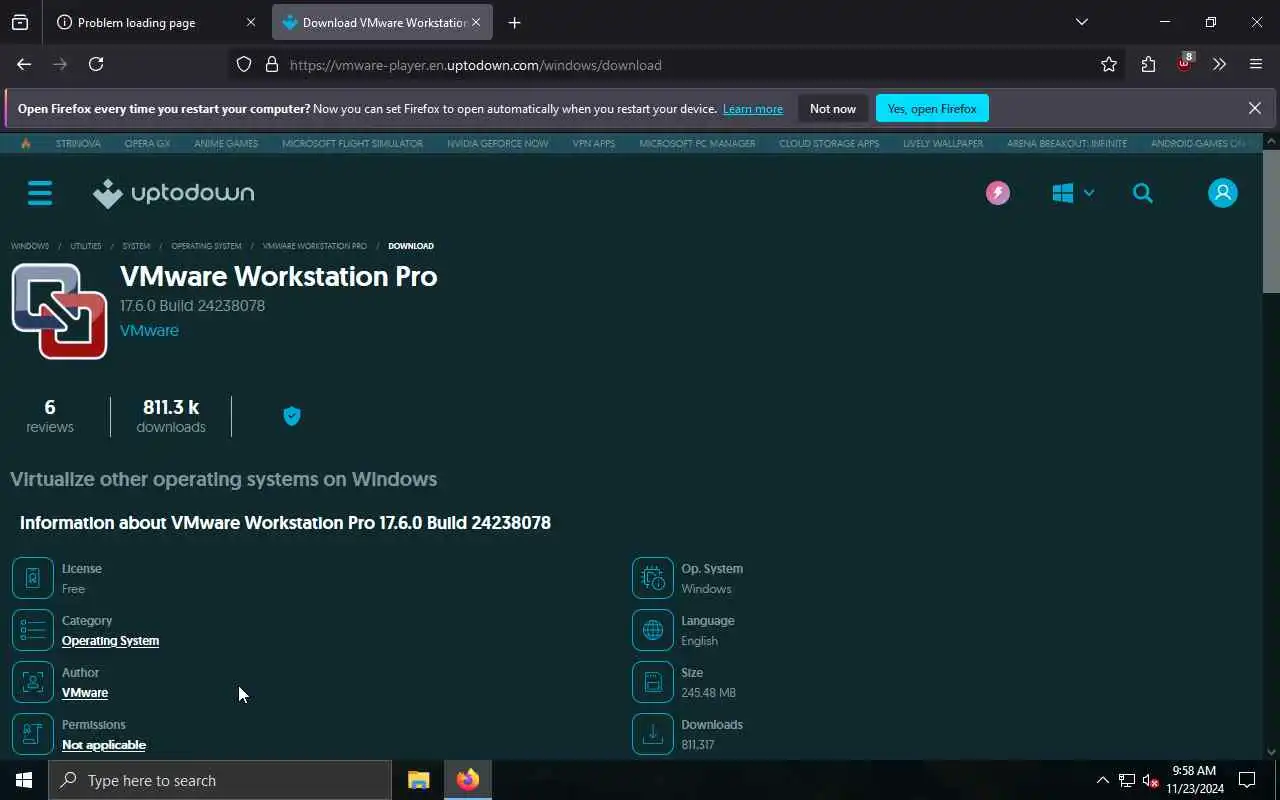Open the Uptodown Turbo lightning icon
The height and width of the screenshot is (800, 1280).
click(x=997, y=193)
